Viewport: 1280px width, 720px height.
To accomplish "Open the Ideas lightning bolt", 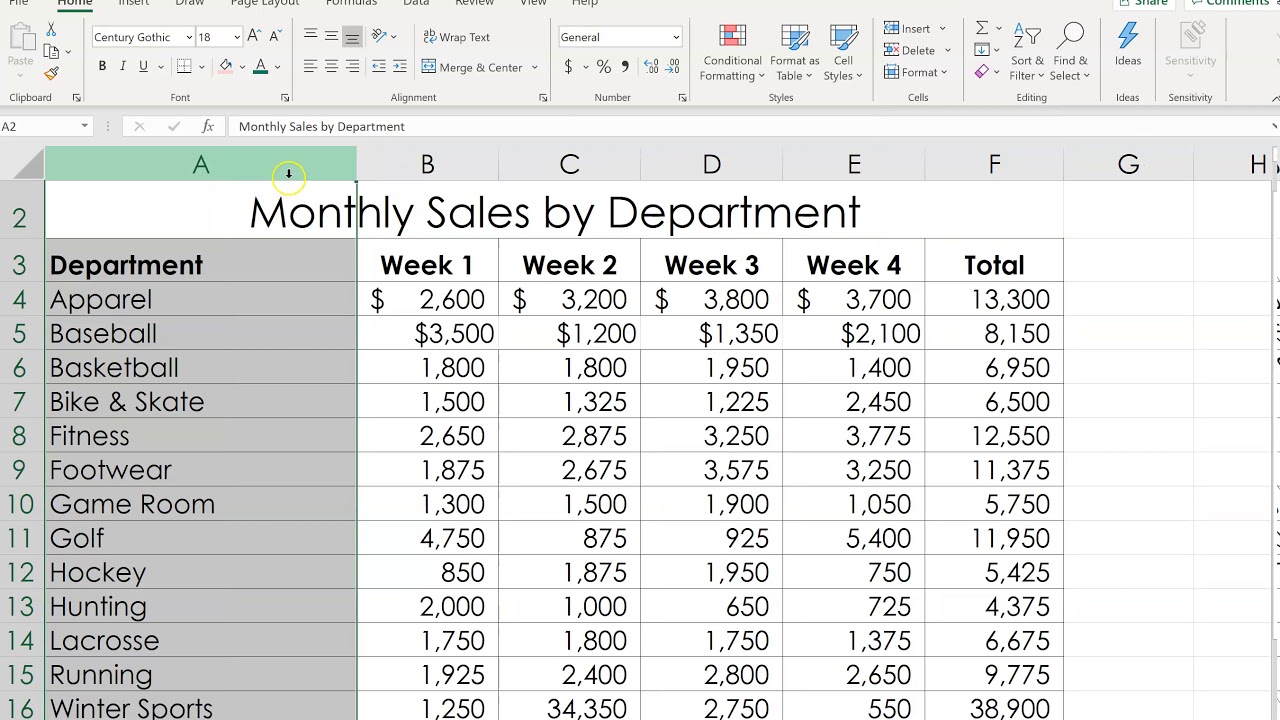I will 1127,45.
